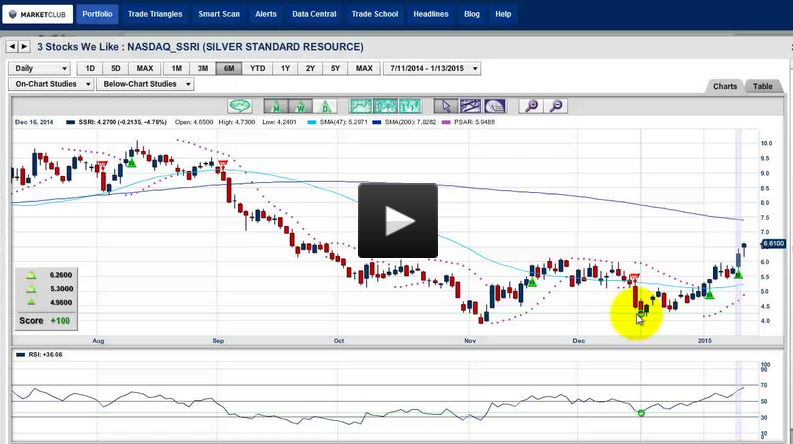Zoom in on the chart
The image size is (793, 444).
tap(532, 106)
